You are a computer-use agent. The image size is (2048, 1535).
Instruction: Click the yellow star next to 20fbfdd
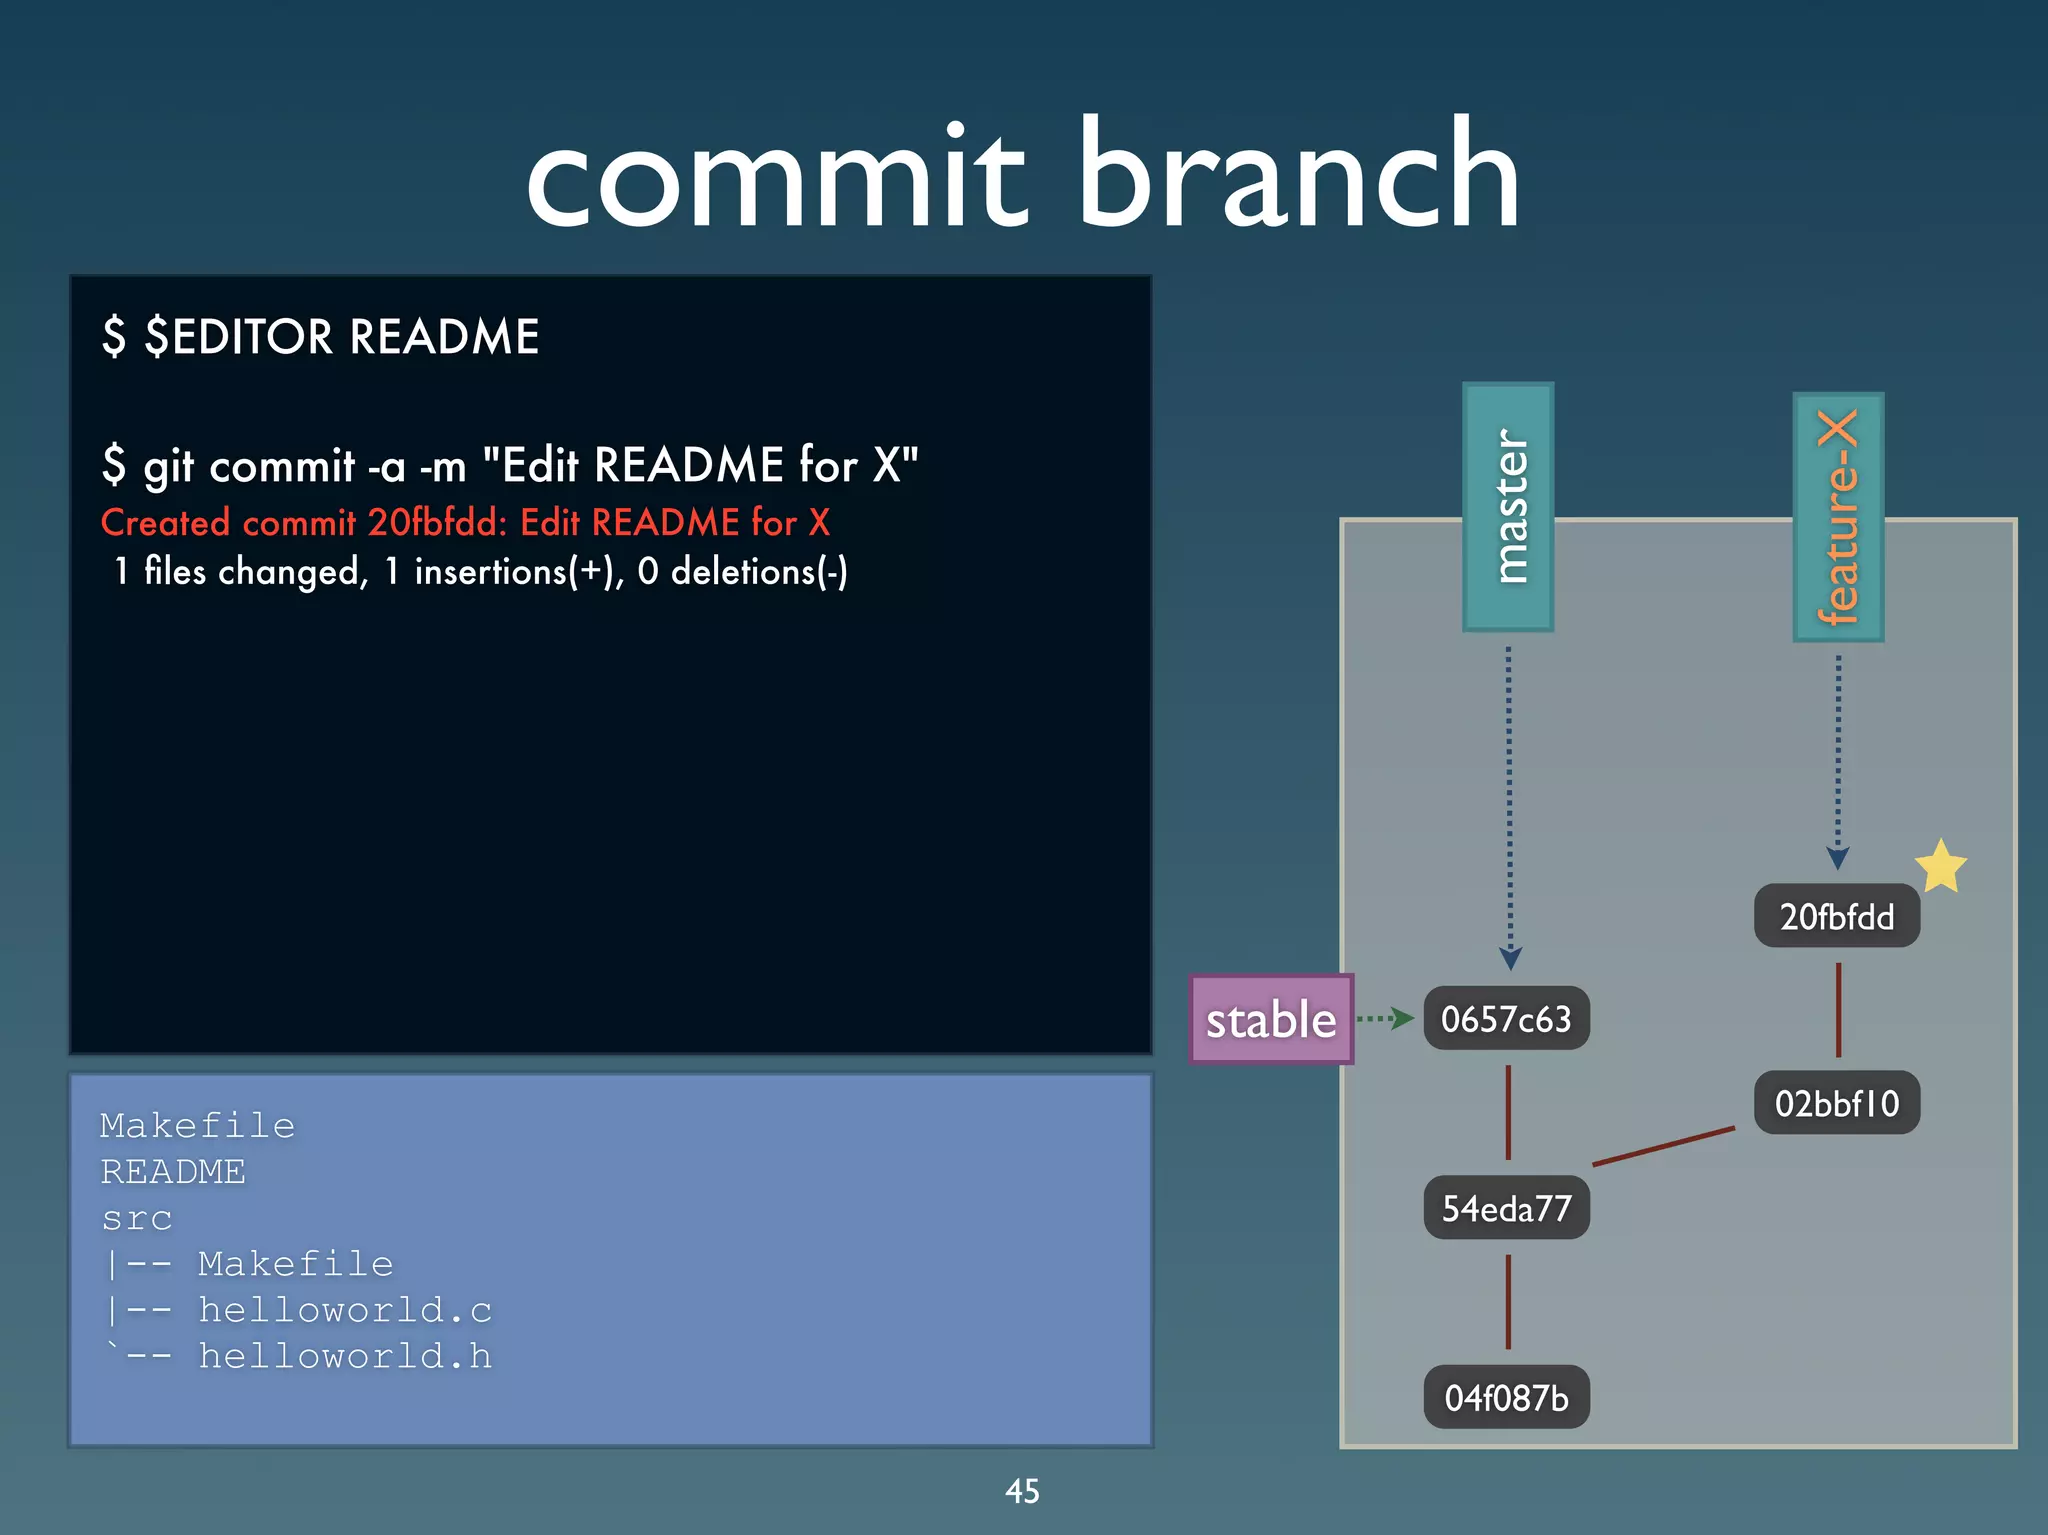pyautogui.click(x=1940, y=867)
